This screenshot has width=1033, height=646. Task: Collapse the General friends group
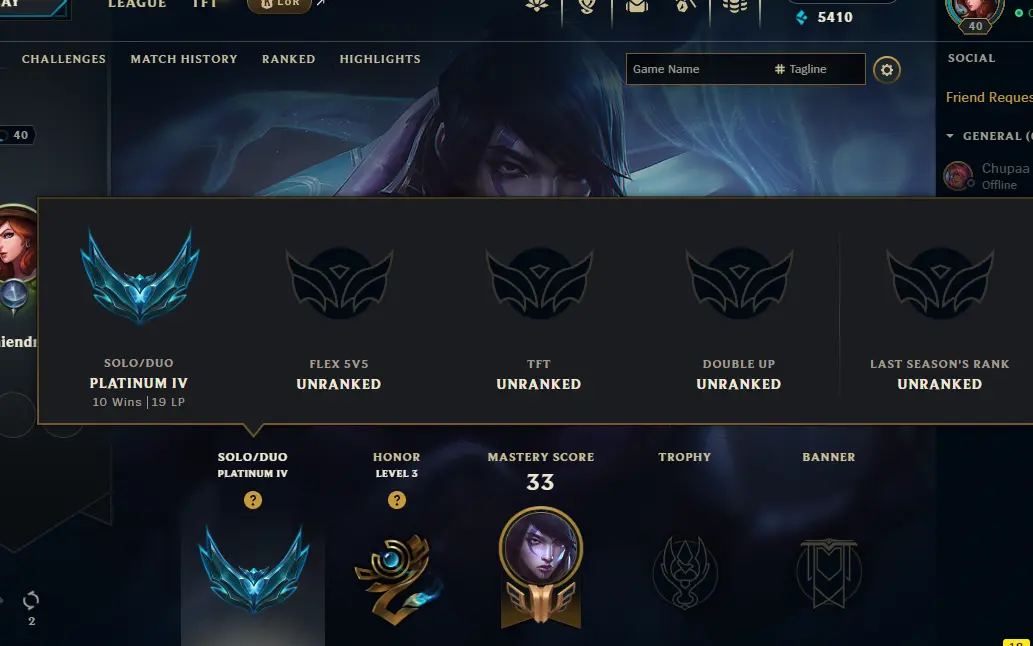[950, 136]
